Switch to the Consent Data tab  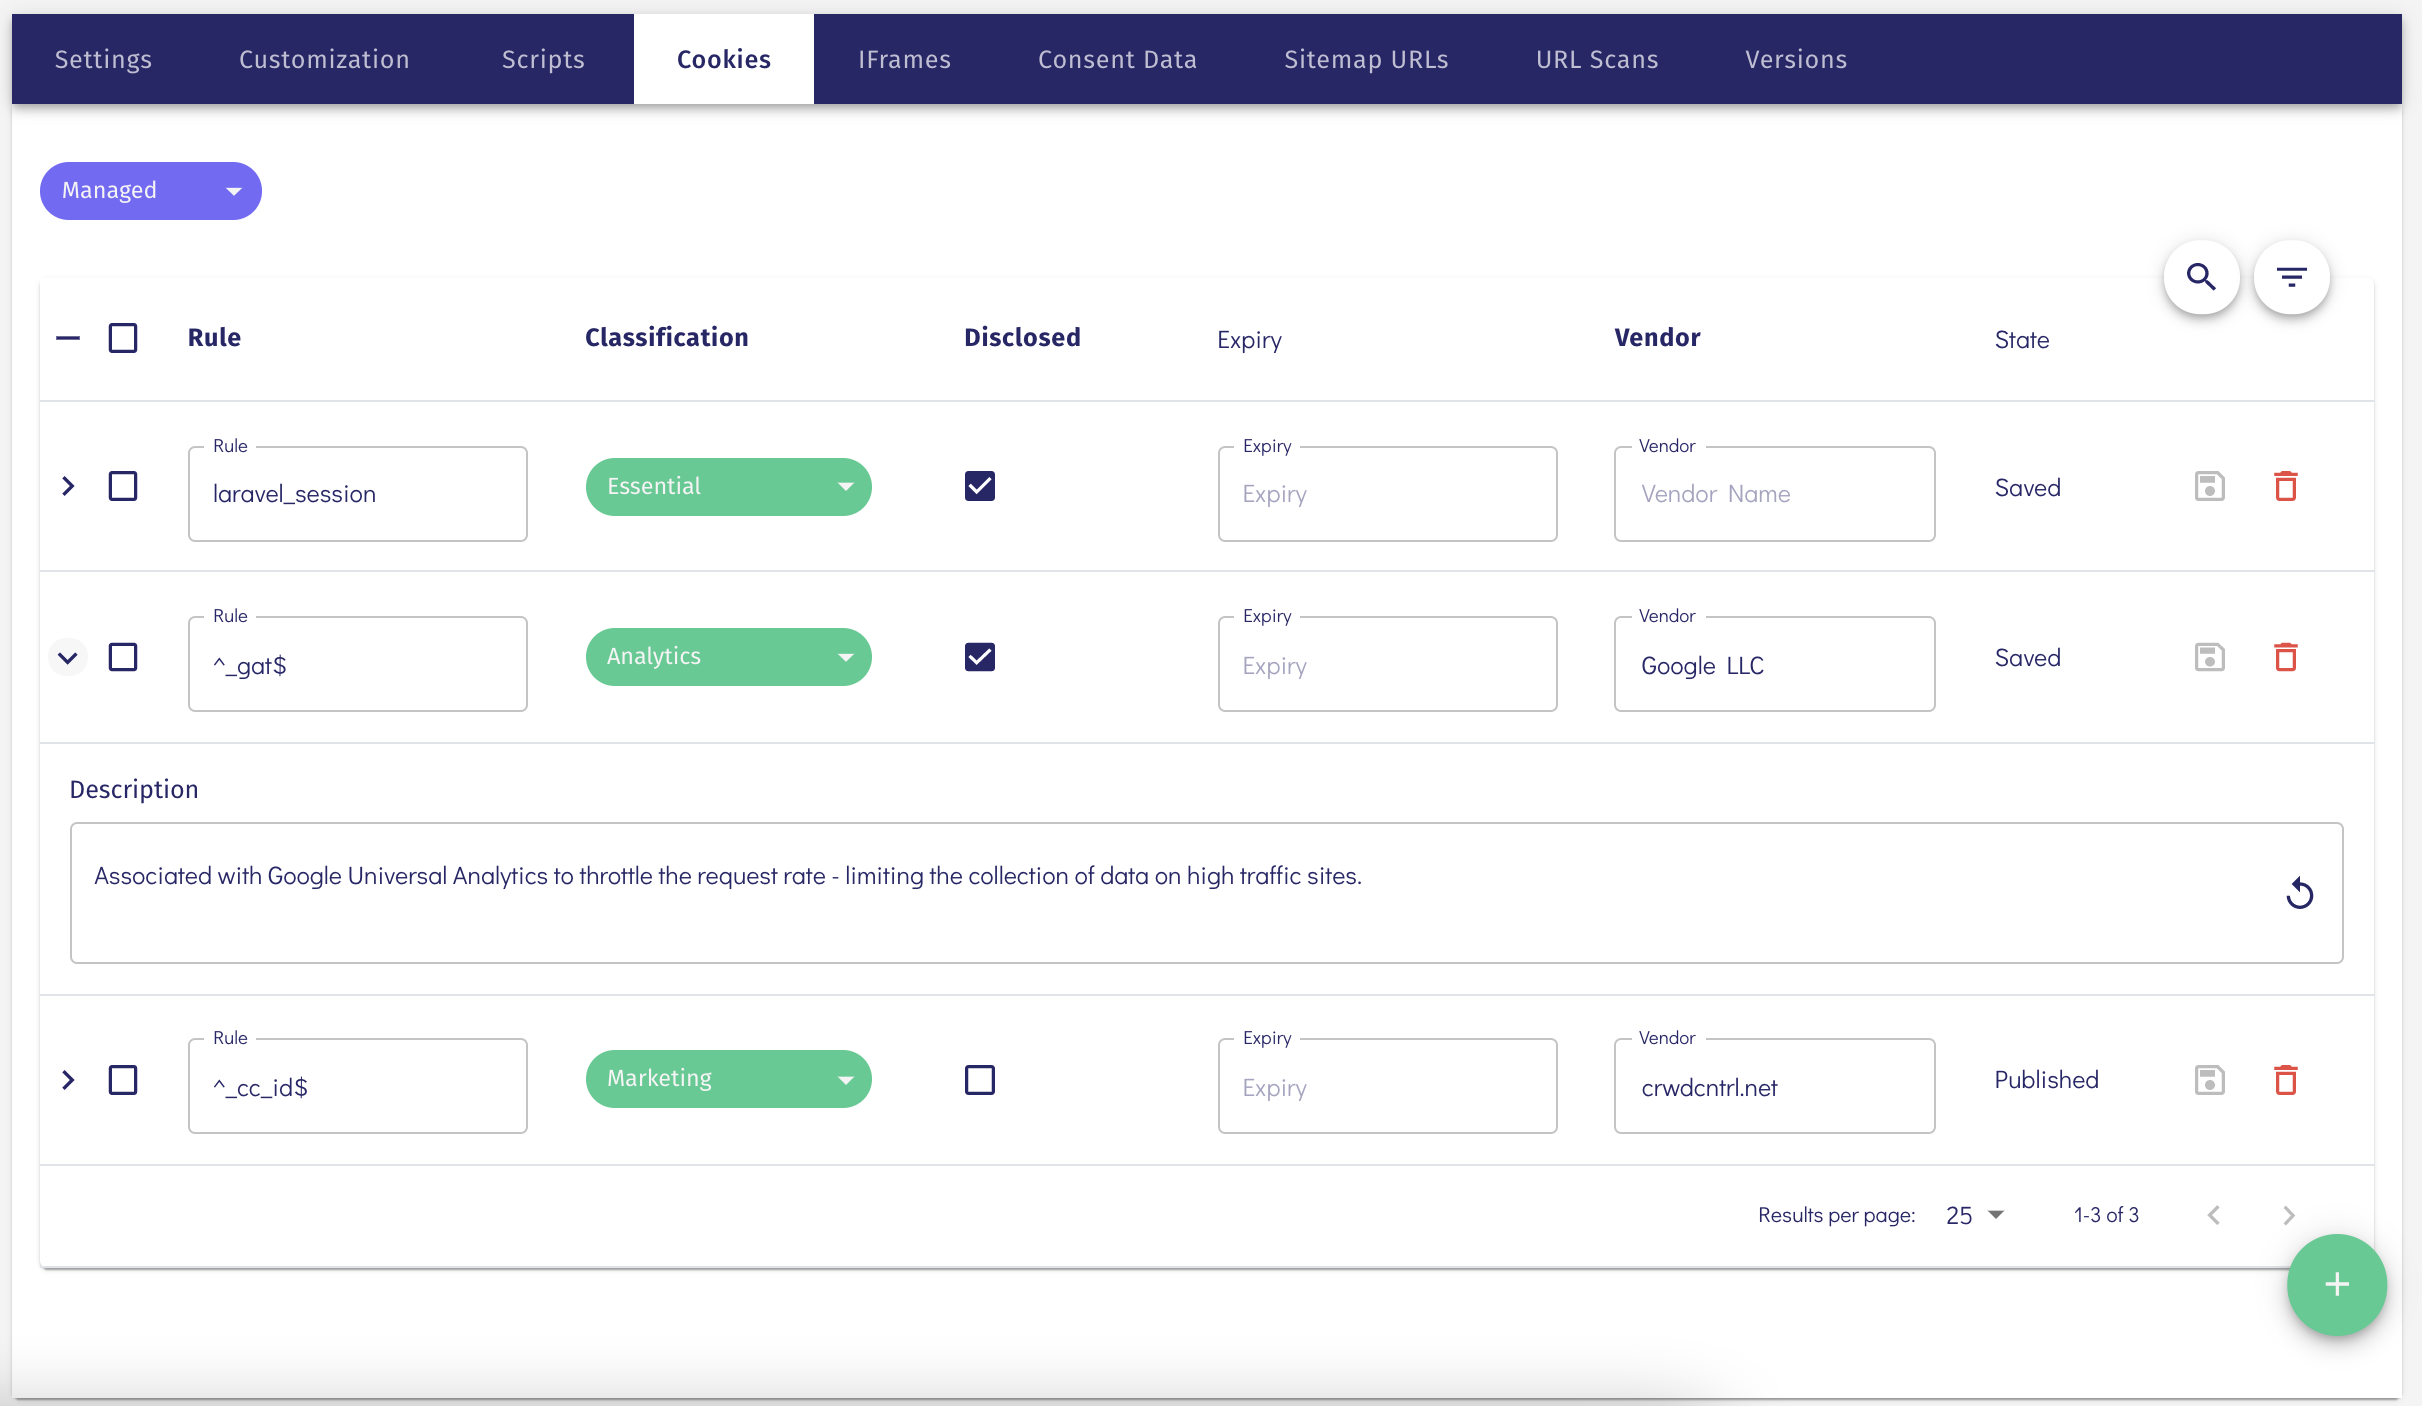click(1117, 58)
